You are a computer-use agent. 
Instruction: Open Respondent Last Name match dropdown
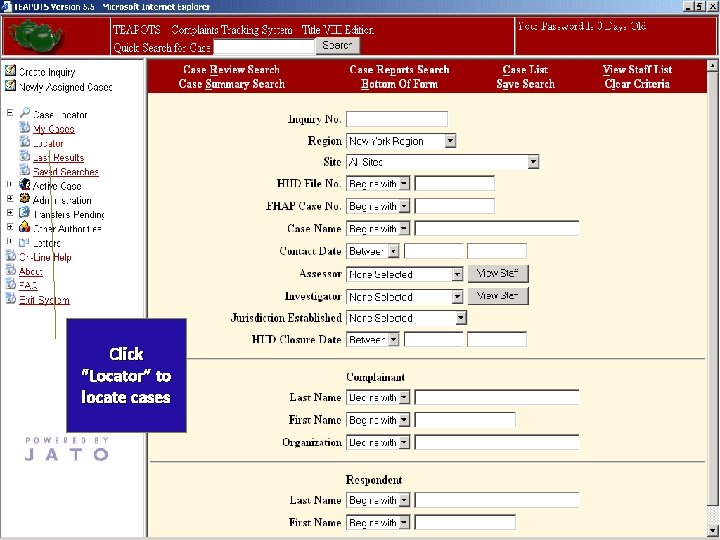(x=404, y=501)
